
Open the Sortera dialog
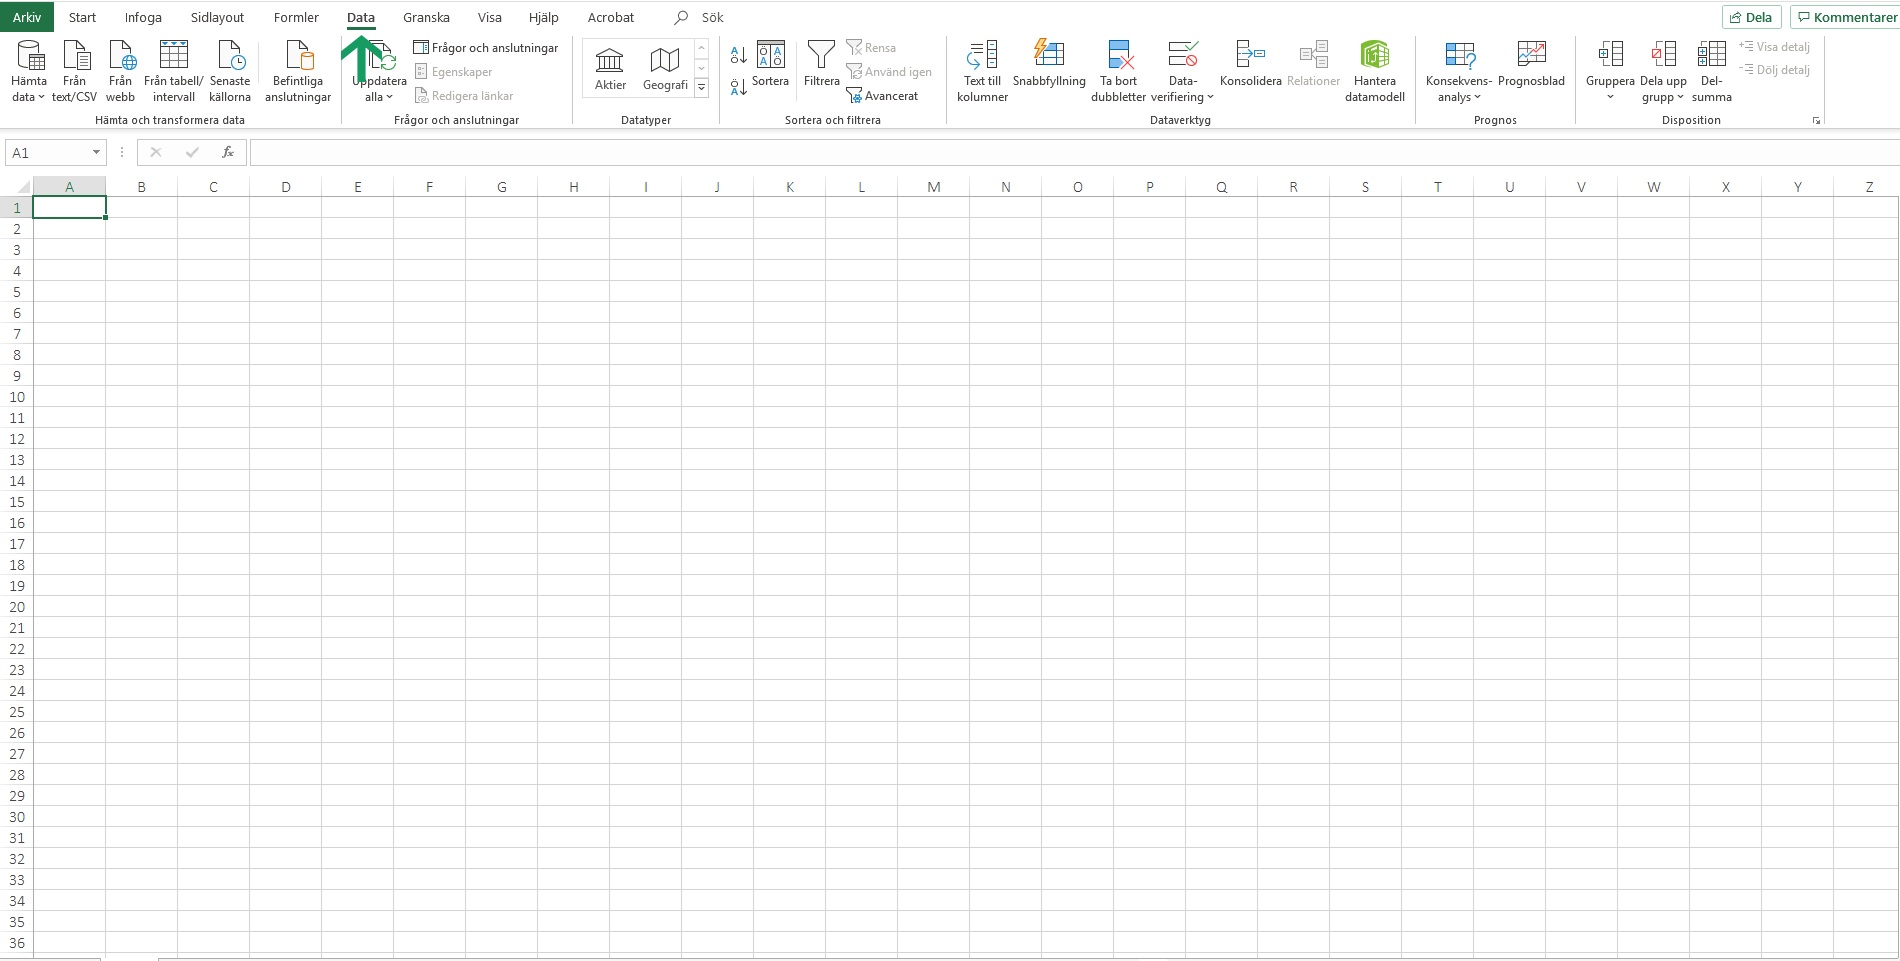(x=770, y=64)
